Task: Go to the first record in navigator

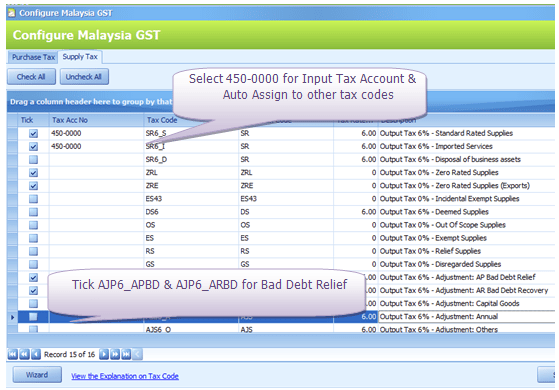Action: (12, 354)
